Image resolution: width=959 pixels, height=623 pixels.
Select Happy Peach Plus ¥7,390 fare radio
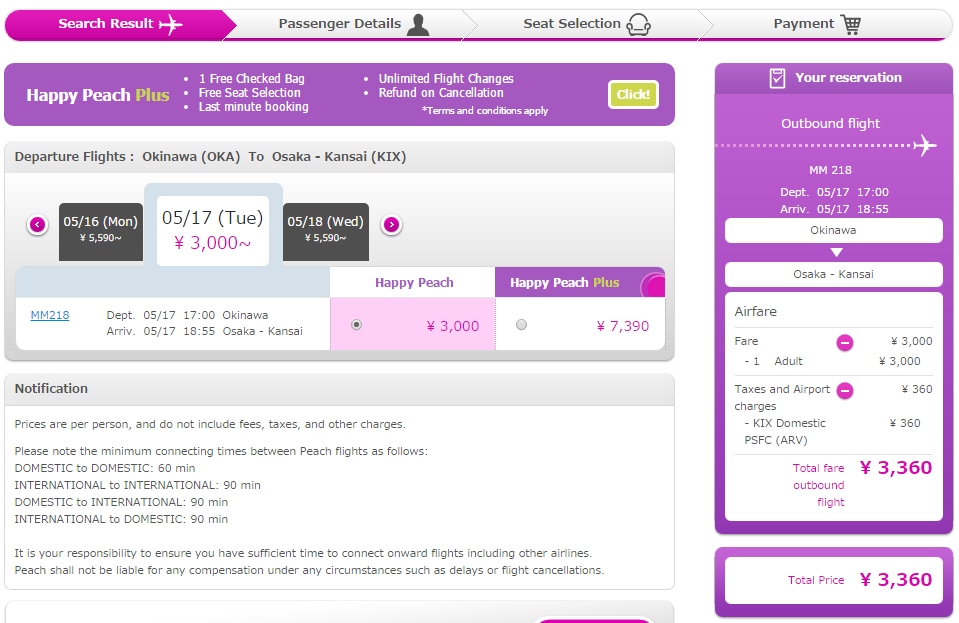[521, 325]
